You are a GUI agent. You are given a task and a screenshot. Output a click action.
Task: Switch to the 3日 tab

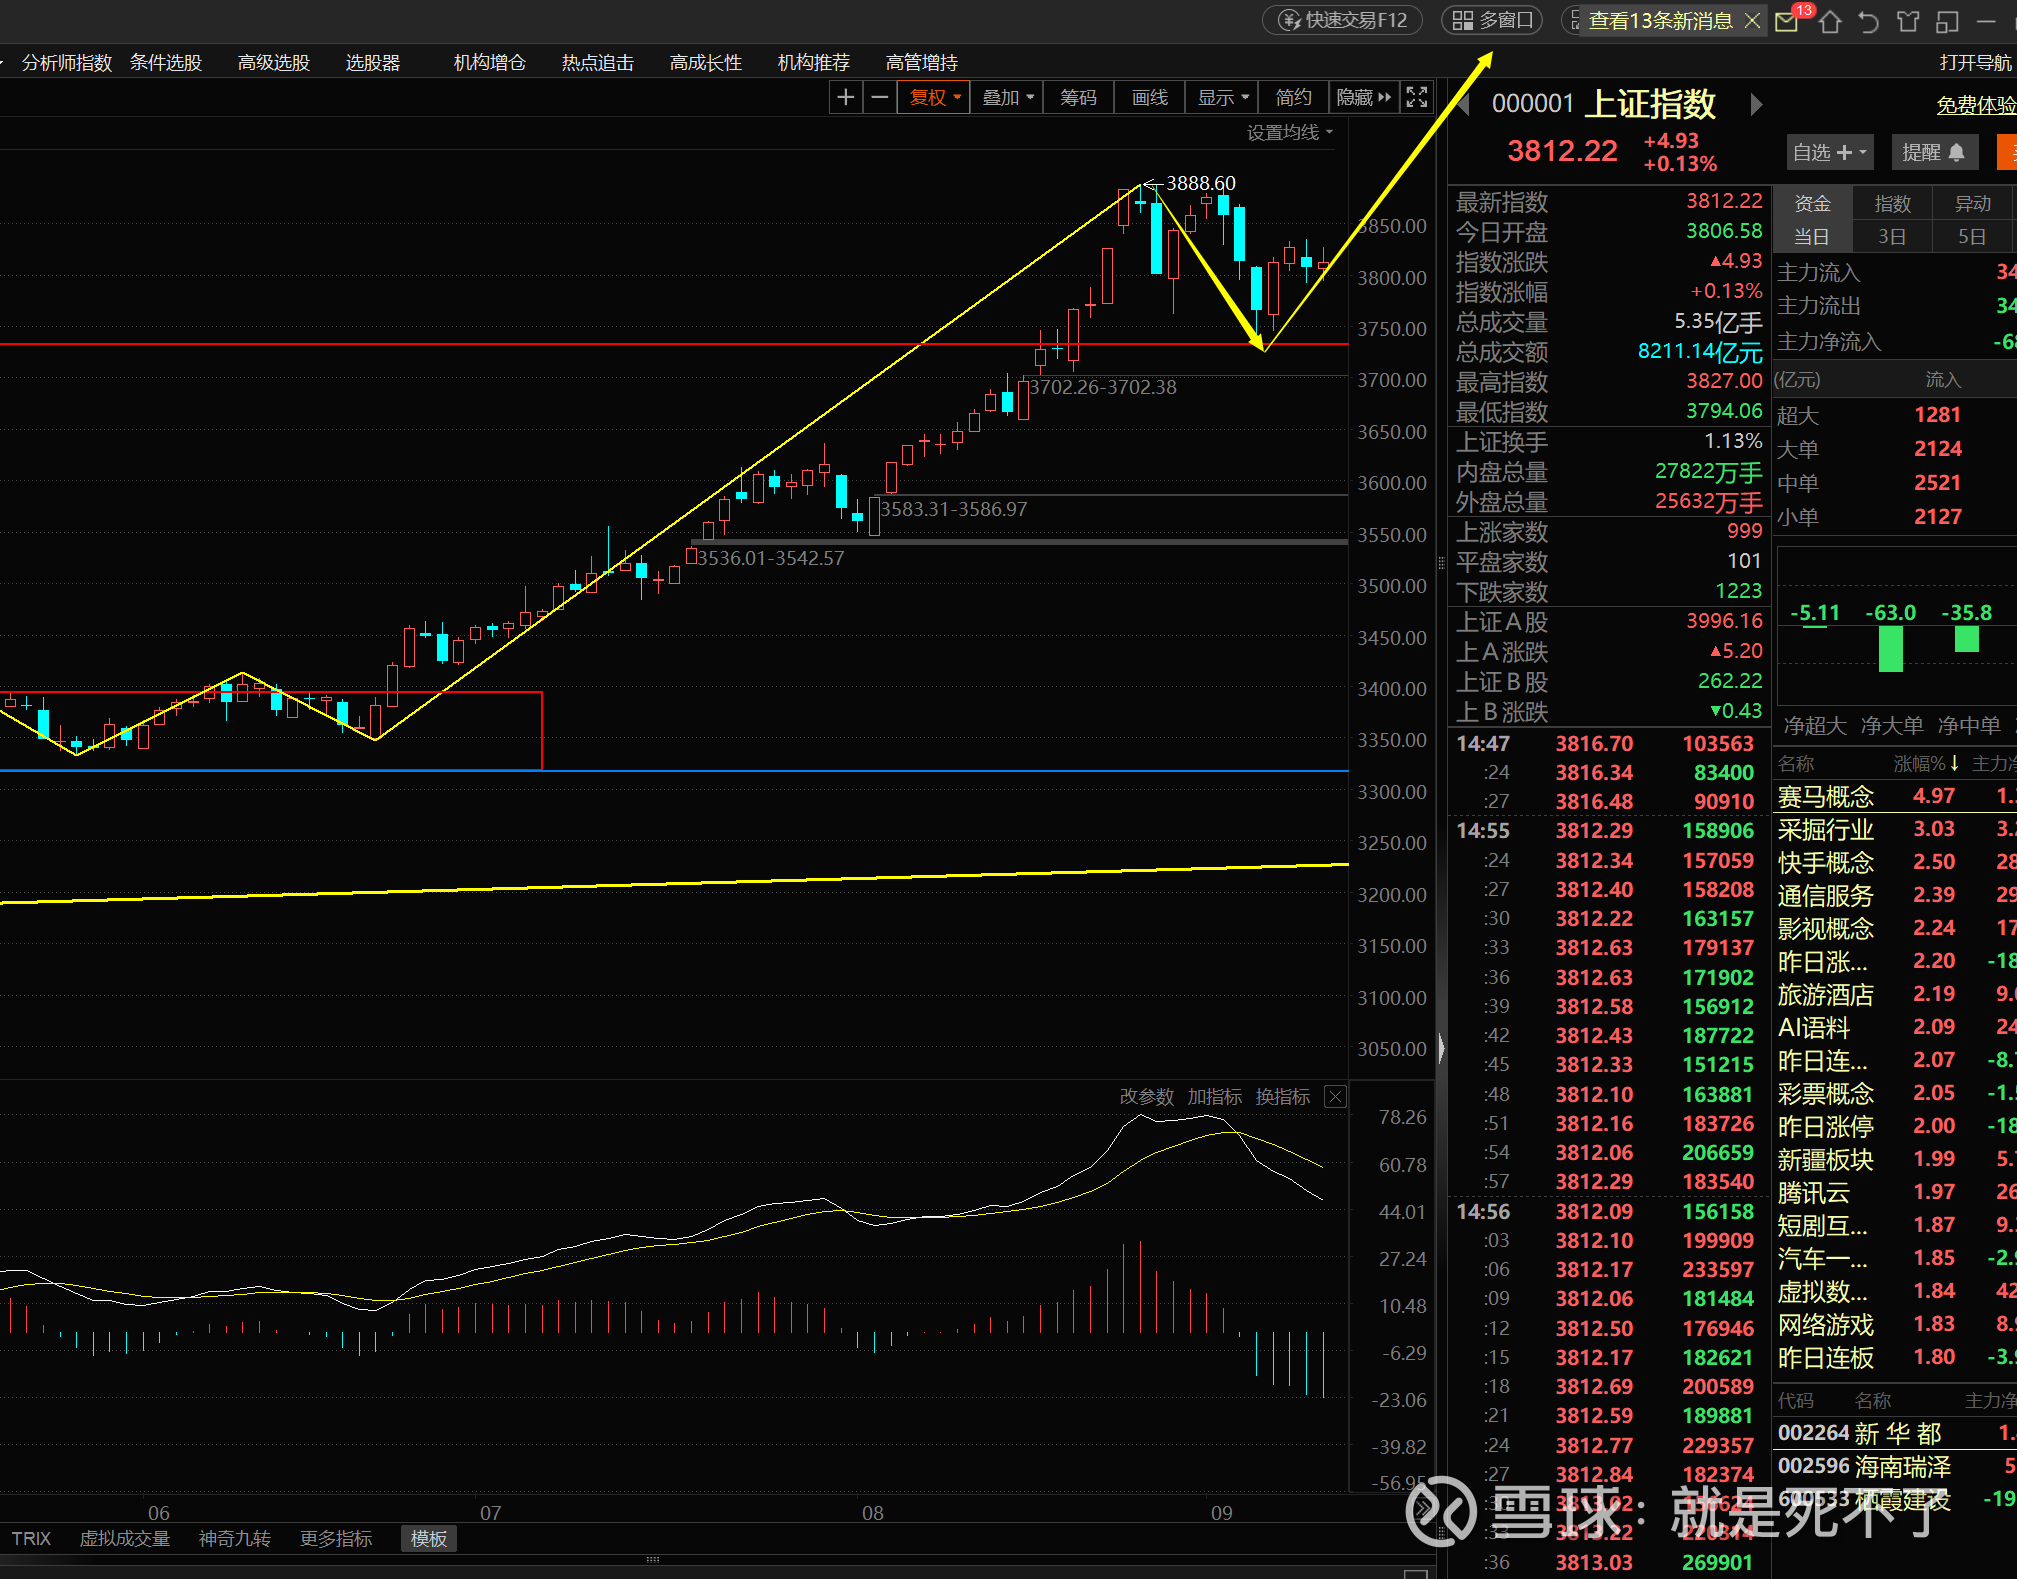(x=1891, y=236)
